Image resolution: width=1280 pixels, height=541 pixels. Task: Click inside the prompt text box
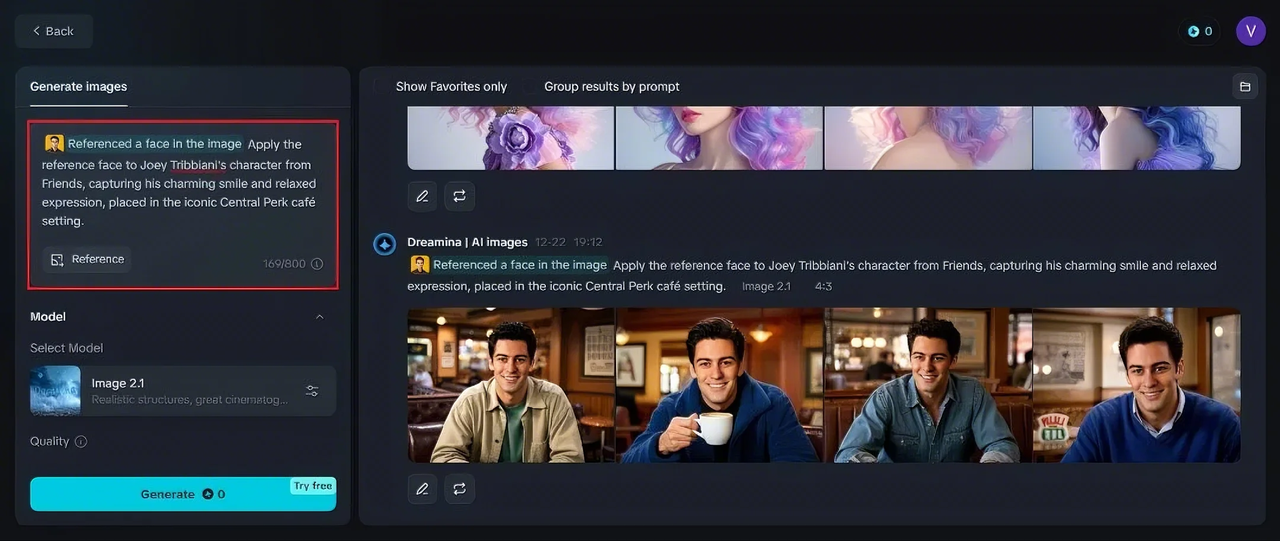pyautogui.click(x=183, y=205)
